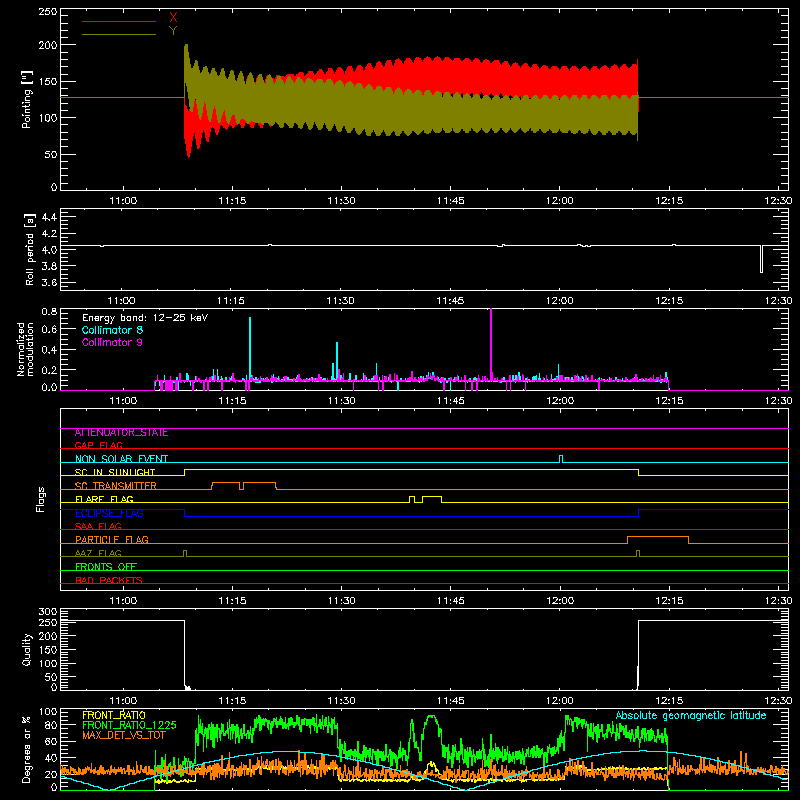Click the PARTICLE_FLAG label
The width and height of the screenshot is (800, 800).
tap(112, 539)
